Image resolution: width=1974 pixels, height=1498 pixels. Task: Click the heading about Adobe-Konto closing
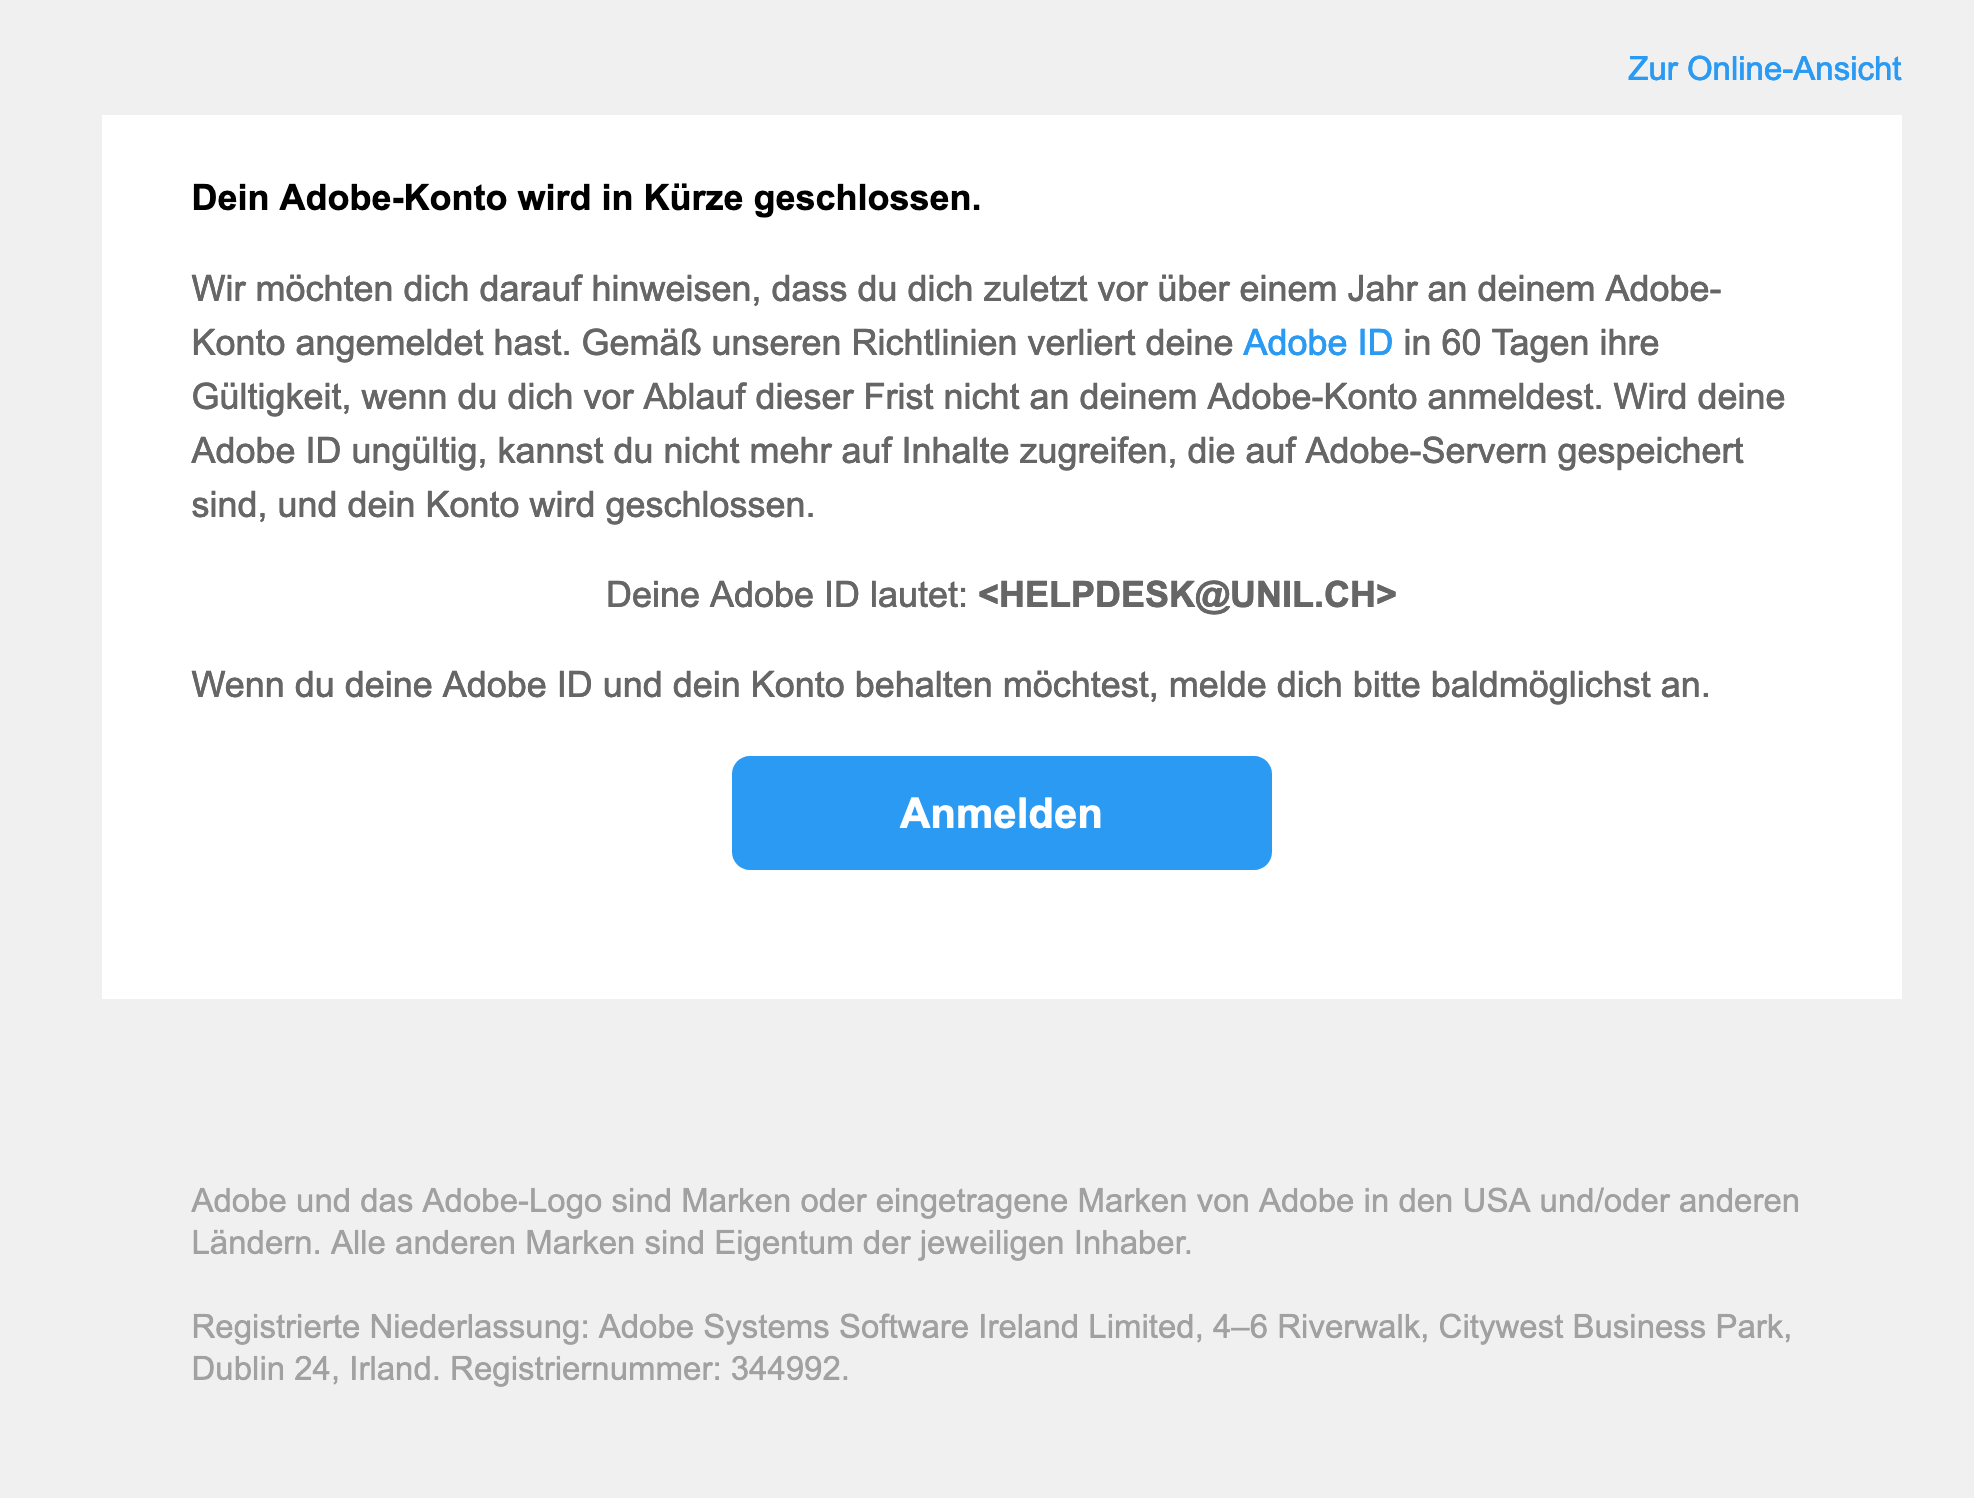(586, 198)
